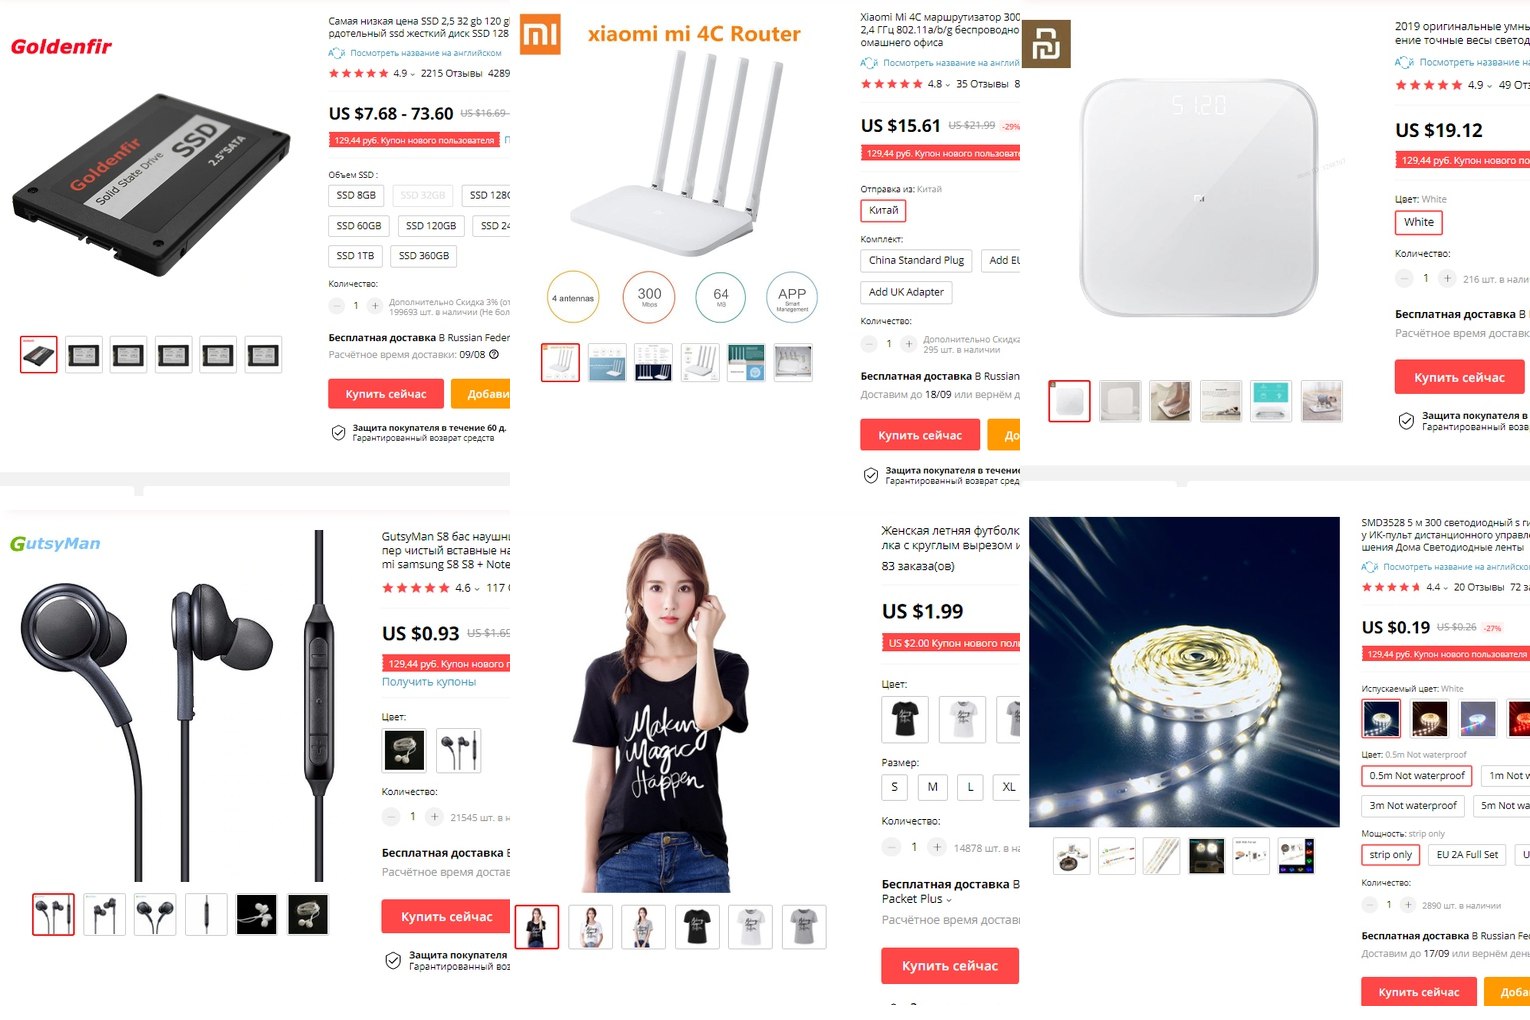This screenshot has height=1020, width=1530.
Task: Select the 0.5m Not waterproof option
Action: click(x=1417, y=776)
